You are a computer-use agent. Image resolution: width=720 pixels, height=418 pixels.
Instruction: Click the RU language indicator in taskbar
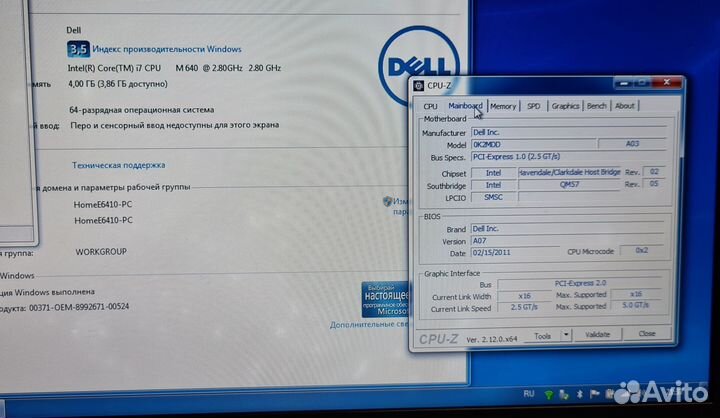529,394
